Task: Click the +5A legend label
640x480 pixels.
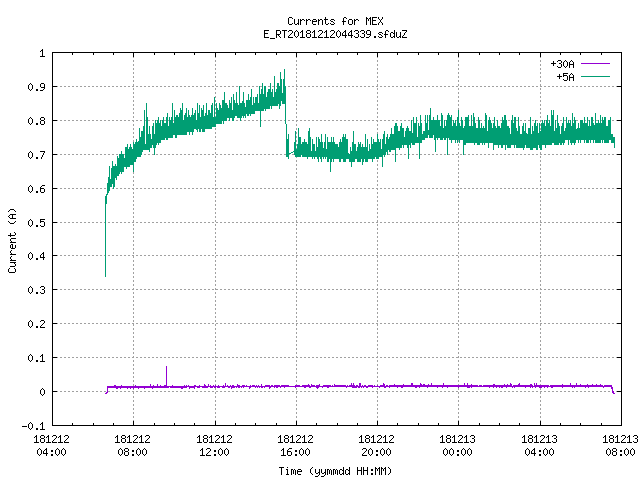Action: pos(565,77)
